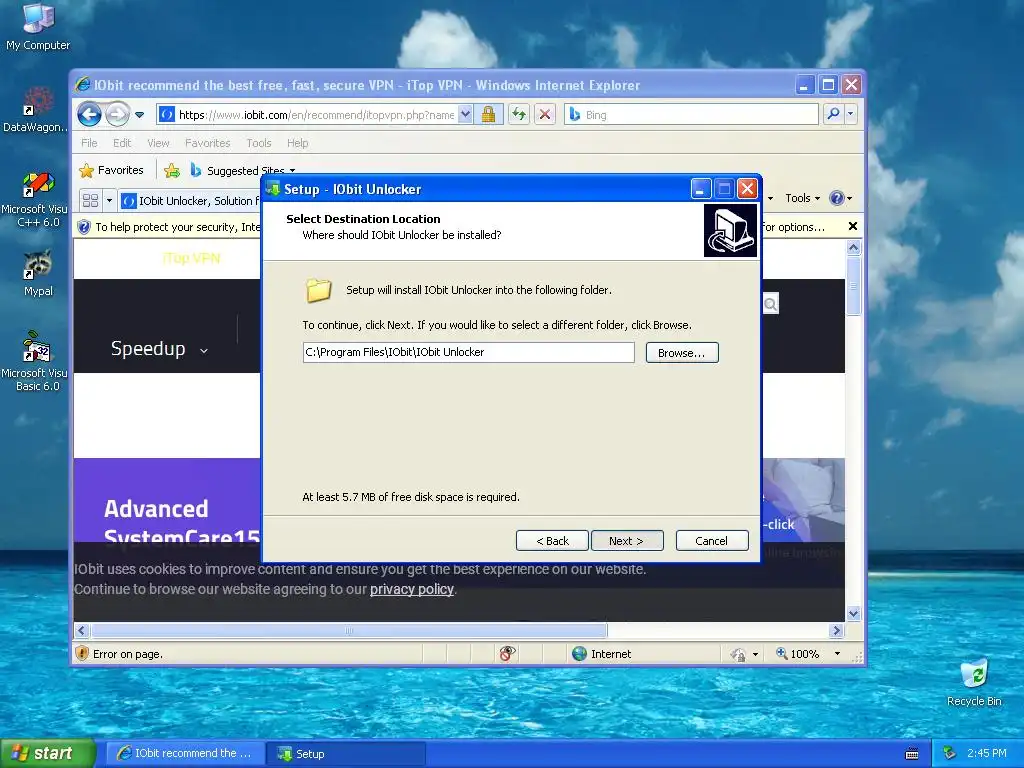This screenshot has height=768, width=1024.
Task: Switch to IObit recommend taskbar button
Action: (x=185, y=753)
